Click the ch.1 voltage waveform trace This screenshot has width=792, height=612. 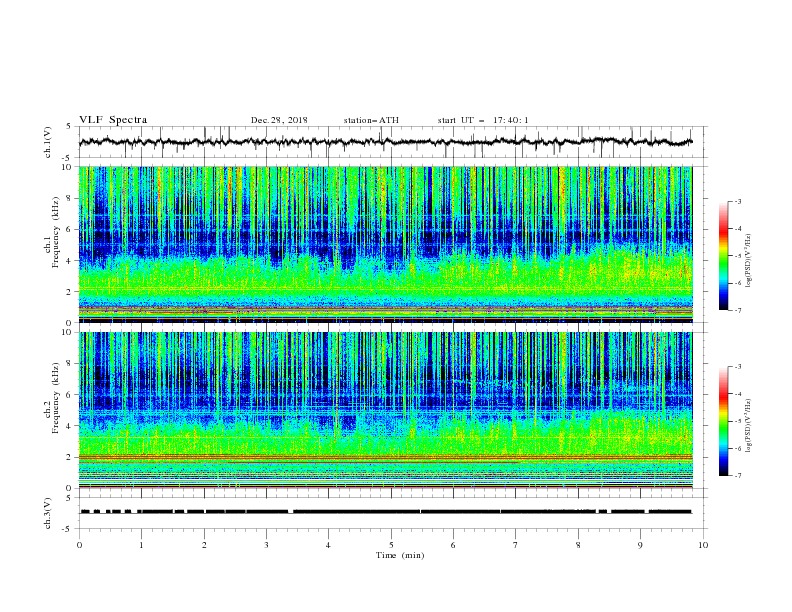click(386, 142)
